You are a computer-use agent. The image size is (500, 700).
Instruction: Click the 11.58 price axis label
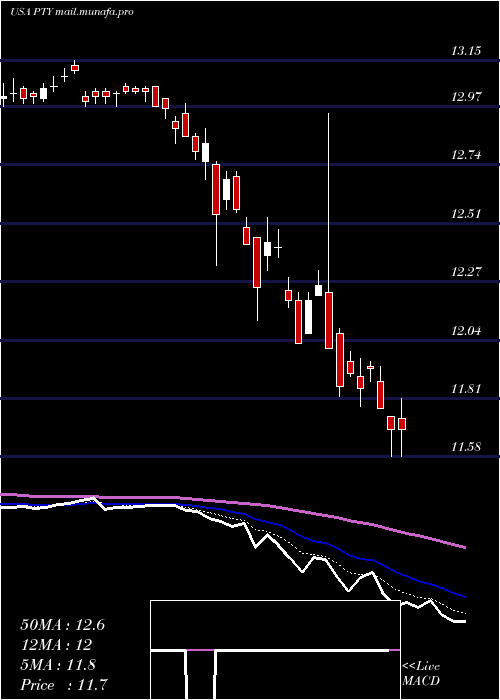click(466, 446)
